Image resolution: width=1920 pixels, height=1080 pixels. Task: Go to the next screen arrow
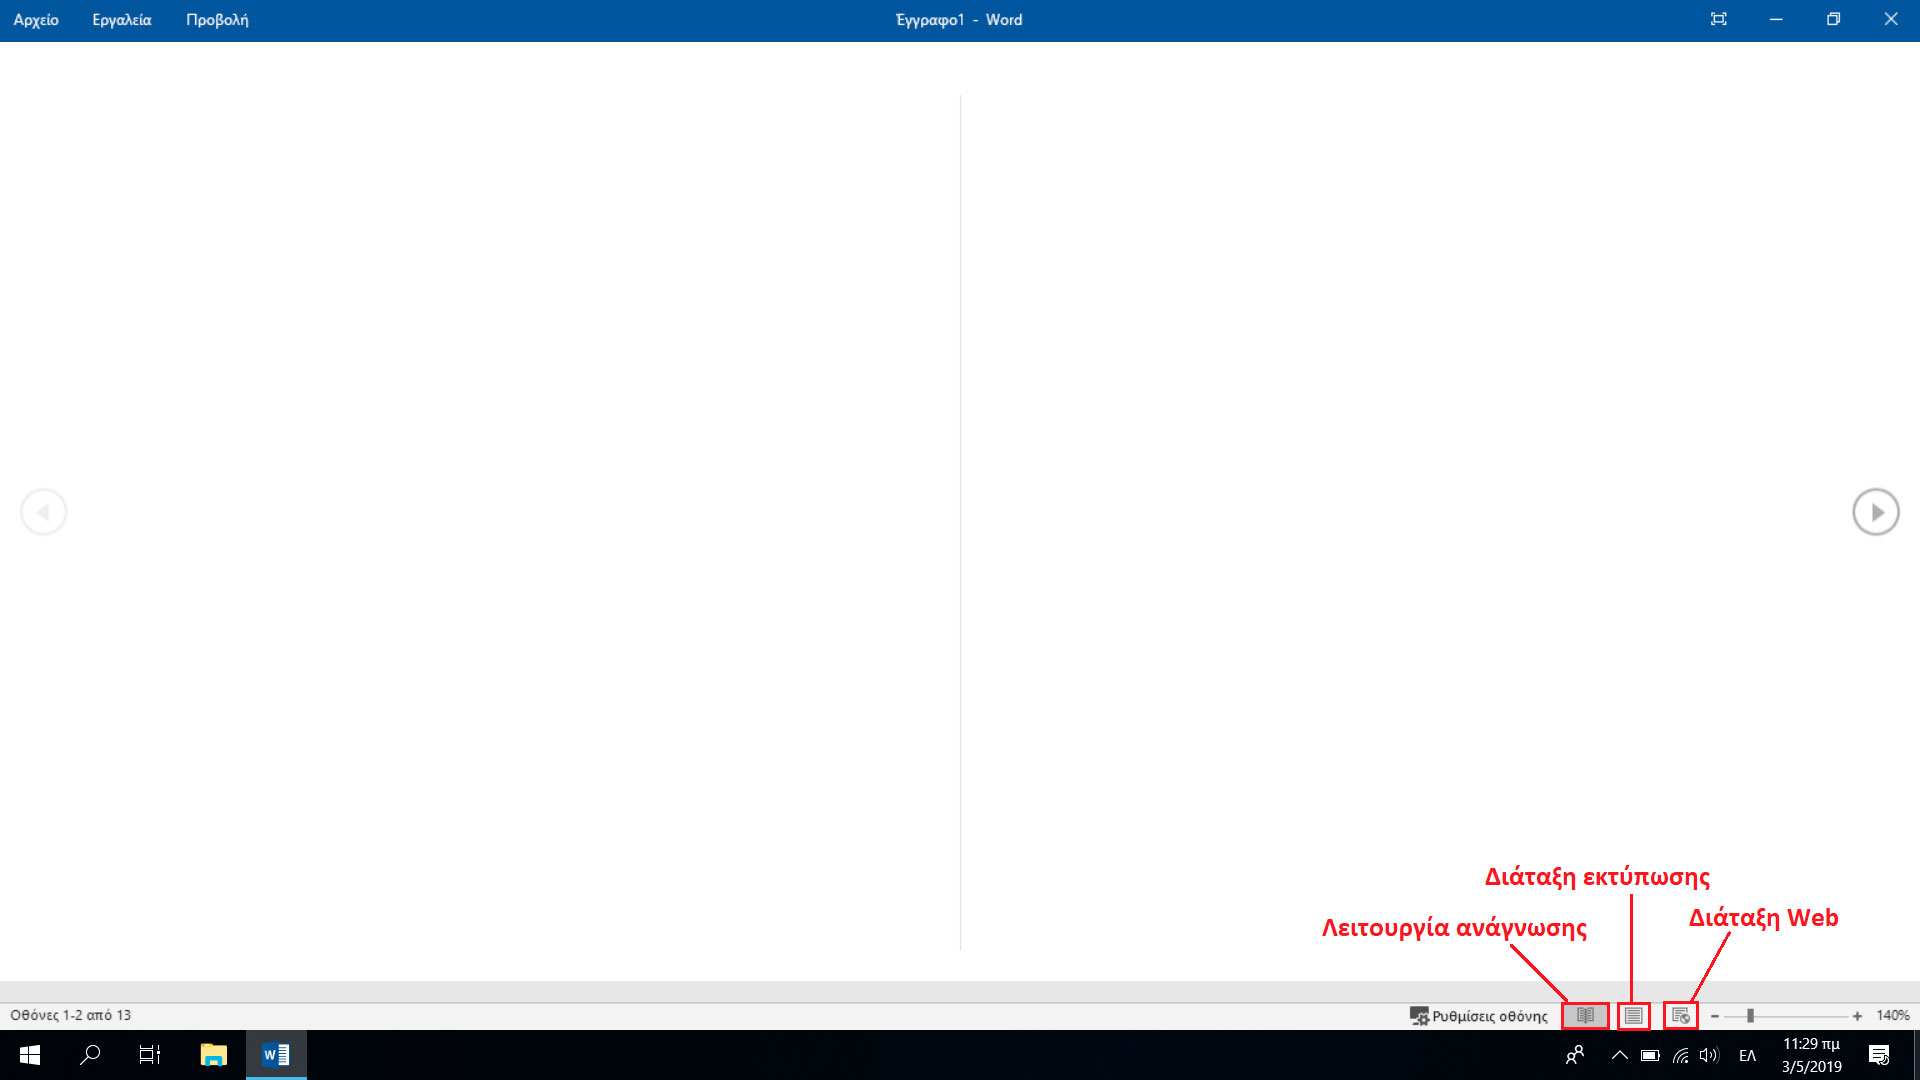click(x=1876, y=512)
